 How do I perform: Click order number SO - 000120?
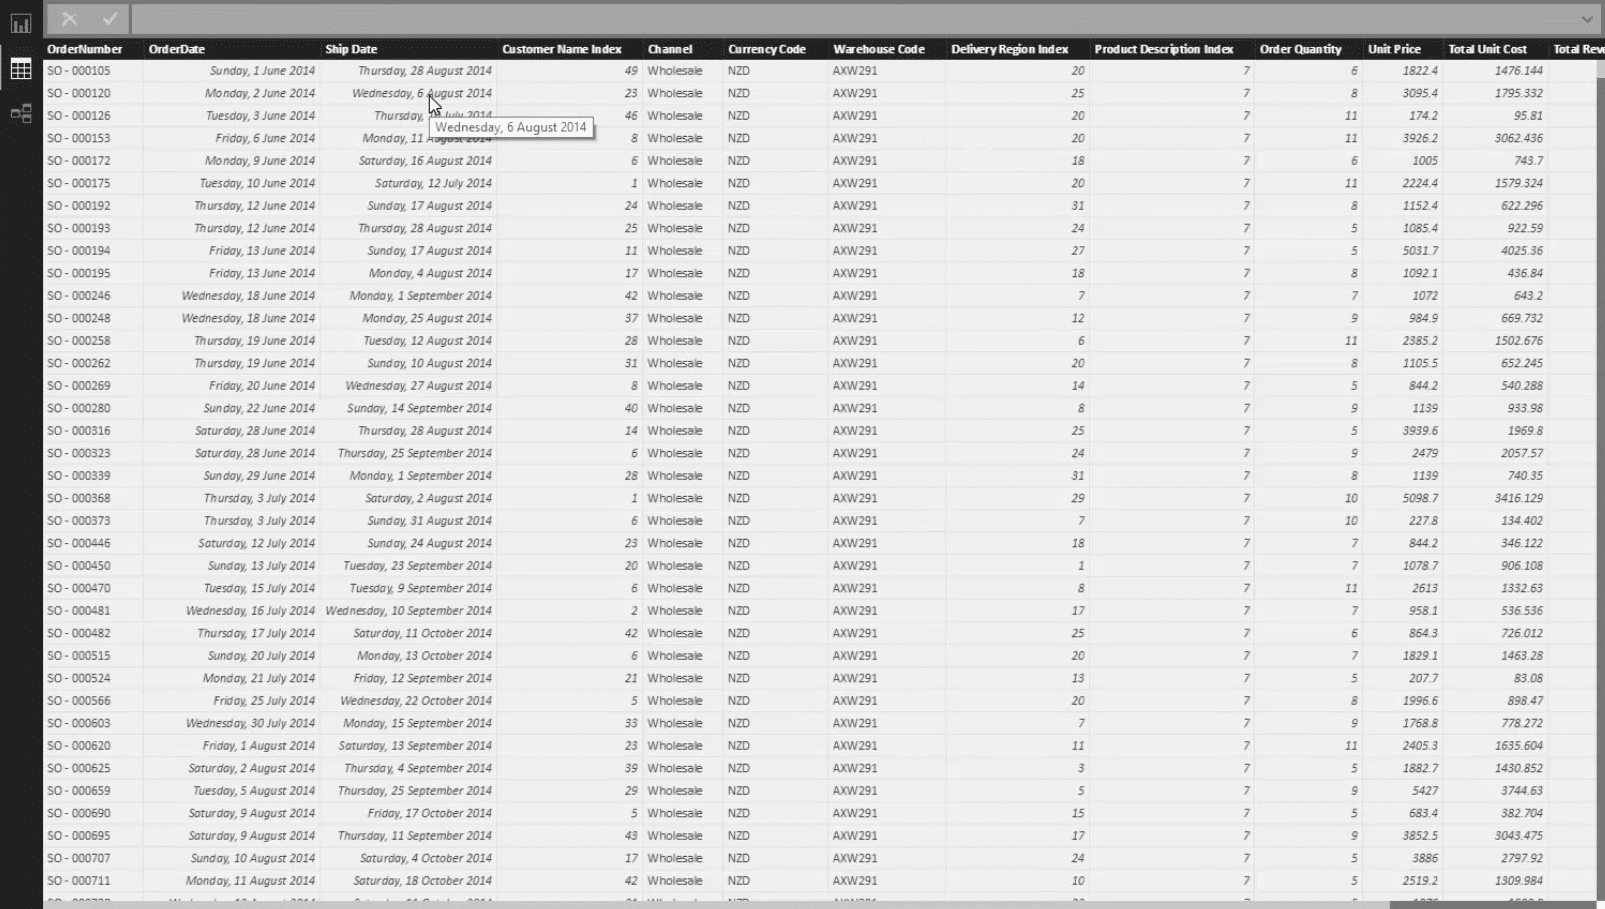(x=79, y=93)
